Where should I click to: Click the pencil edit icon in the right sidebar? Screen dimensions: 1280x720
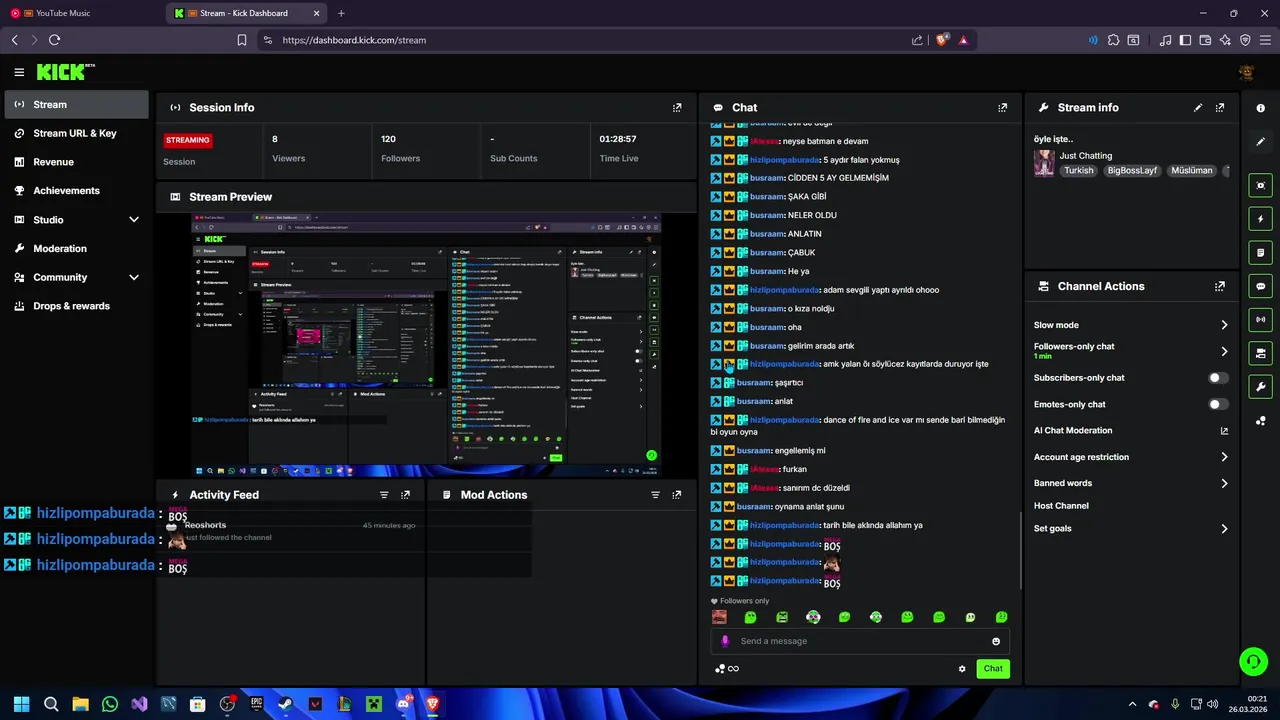coord(1260,142)
